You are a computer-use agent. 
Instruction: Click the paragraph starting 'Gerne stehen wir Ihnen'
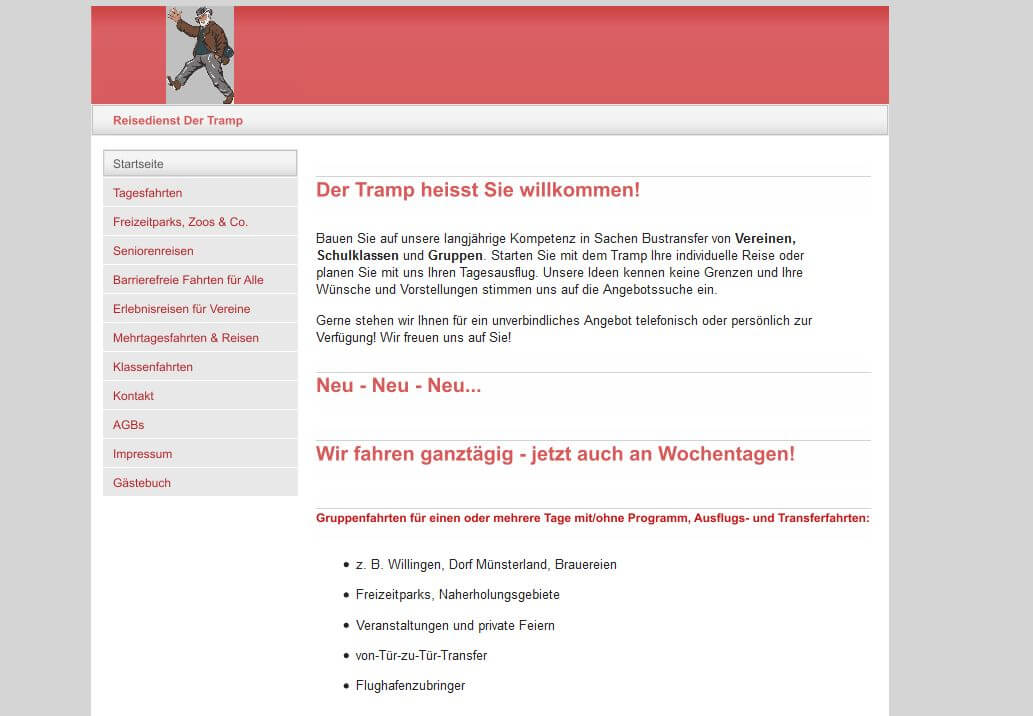tap(564, 329)
